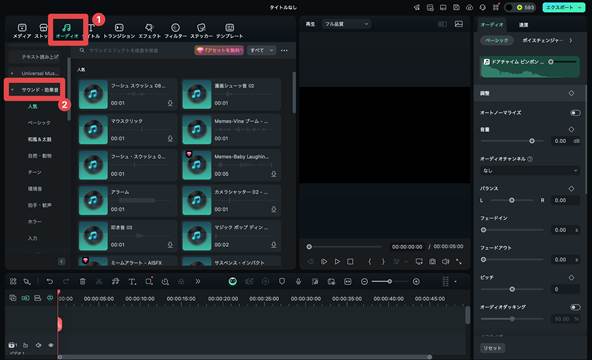The width and height of the screenshot is (592, 360).
Task: Switch to the メディア tab
Action: [x=22, y=31]
